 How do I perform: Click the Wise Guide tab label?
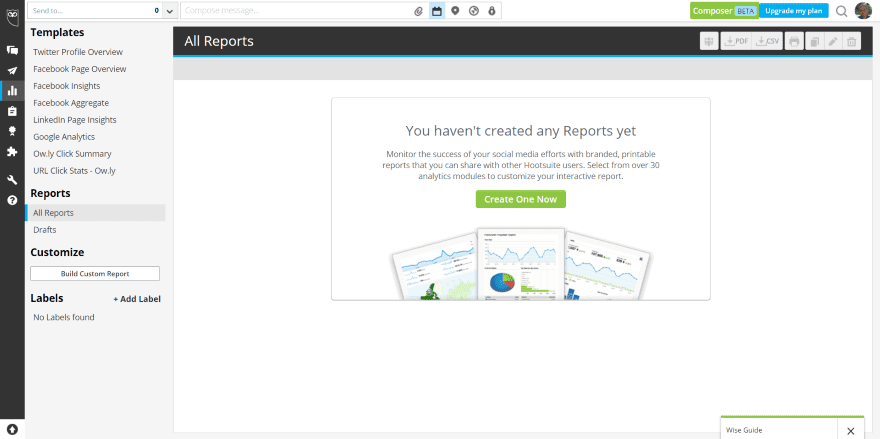[x=744, y=431]
